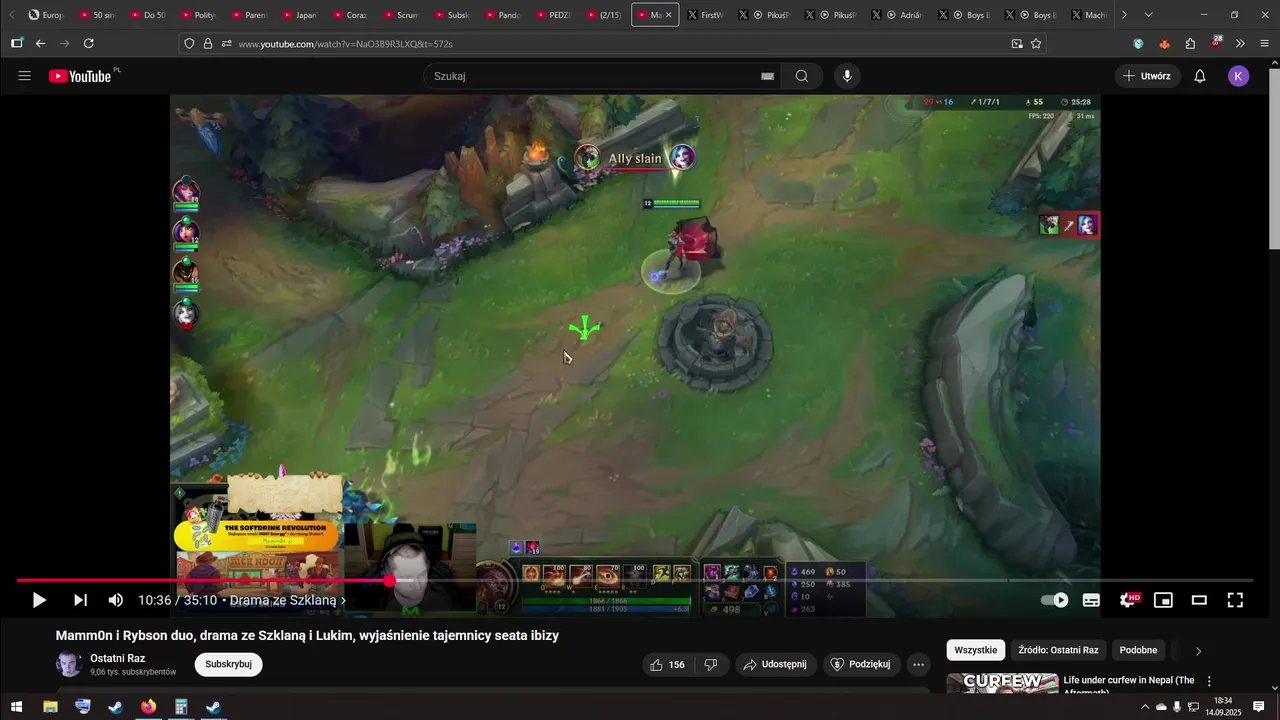Close the active 'Ma' tab
1280x720 pixels.
pos(669,15)
